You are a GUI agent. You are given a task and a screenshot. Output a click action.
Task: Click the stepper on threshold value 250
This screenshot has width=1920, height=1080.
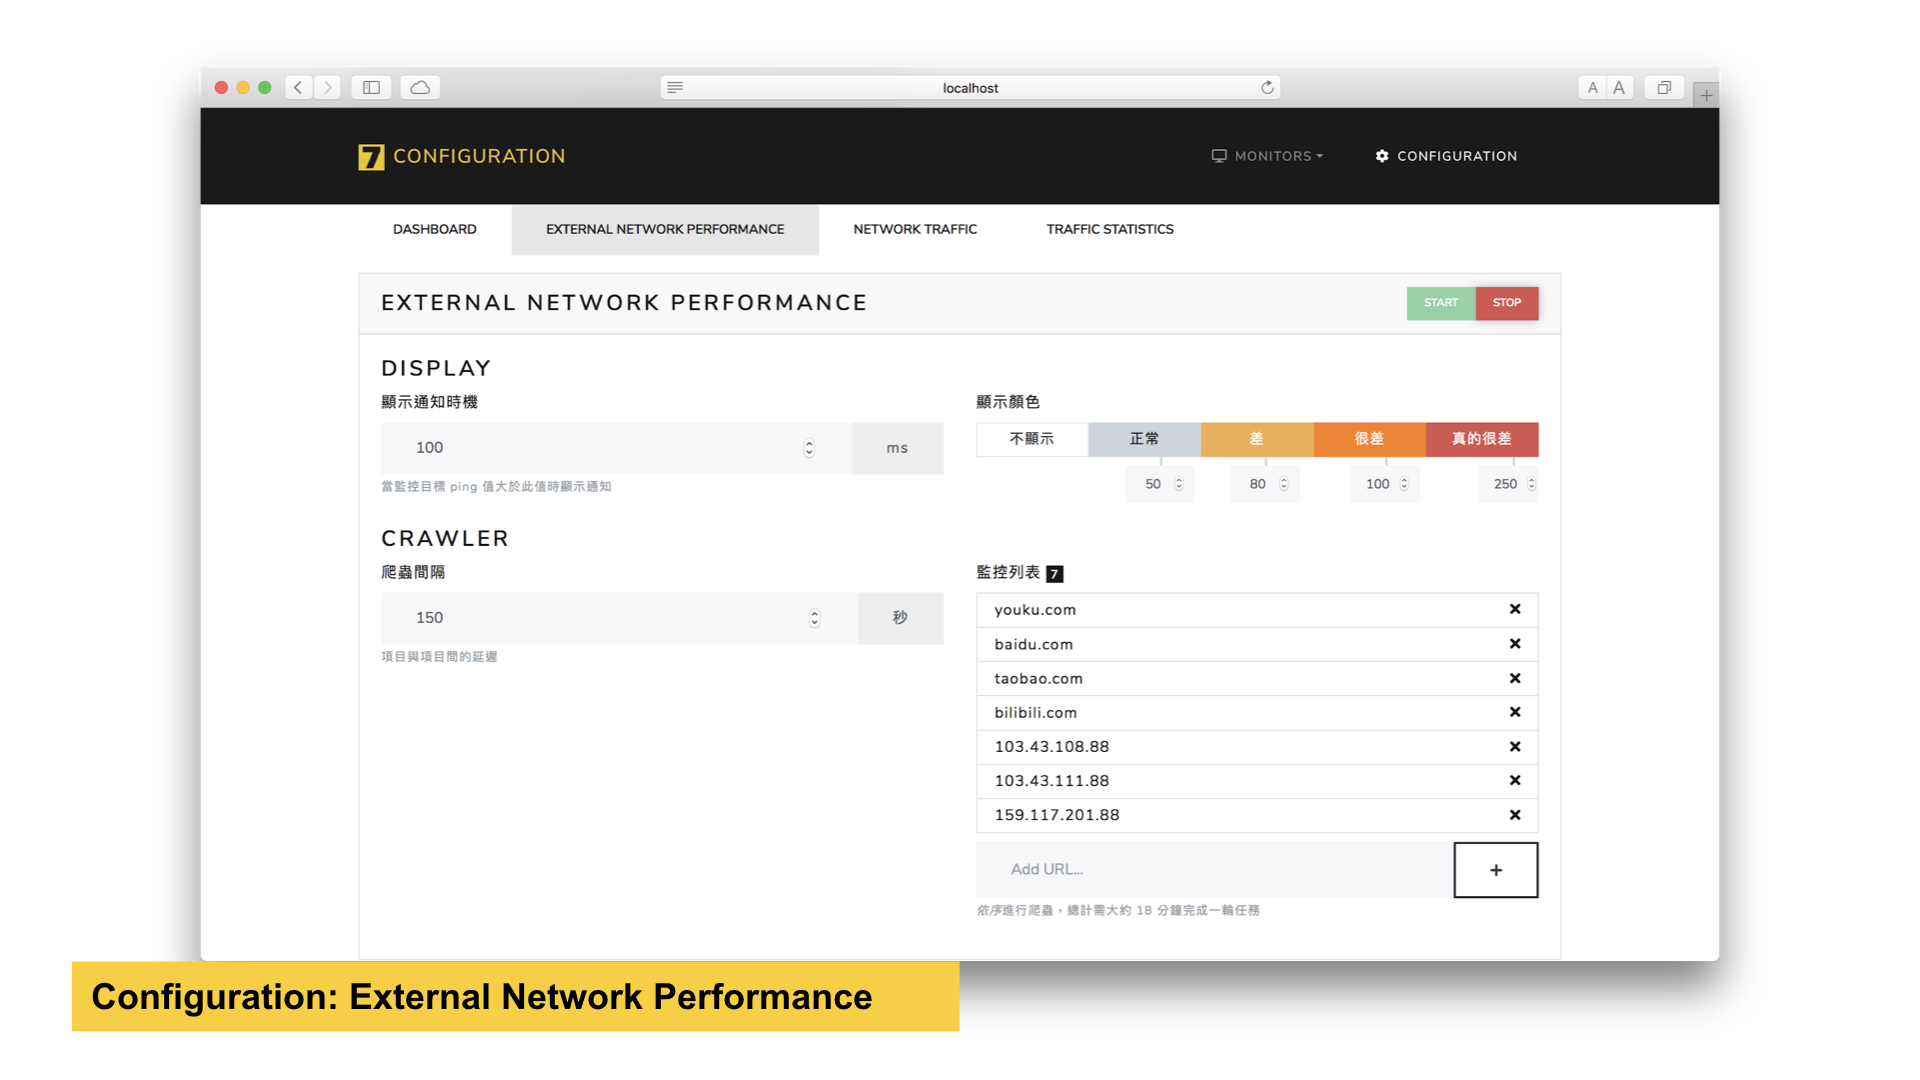click(1531, 484)
